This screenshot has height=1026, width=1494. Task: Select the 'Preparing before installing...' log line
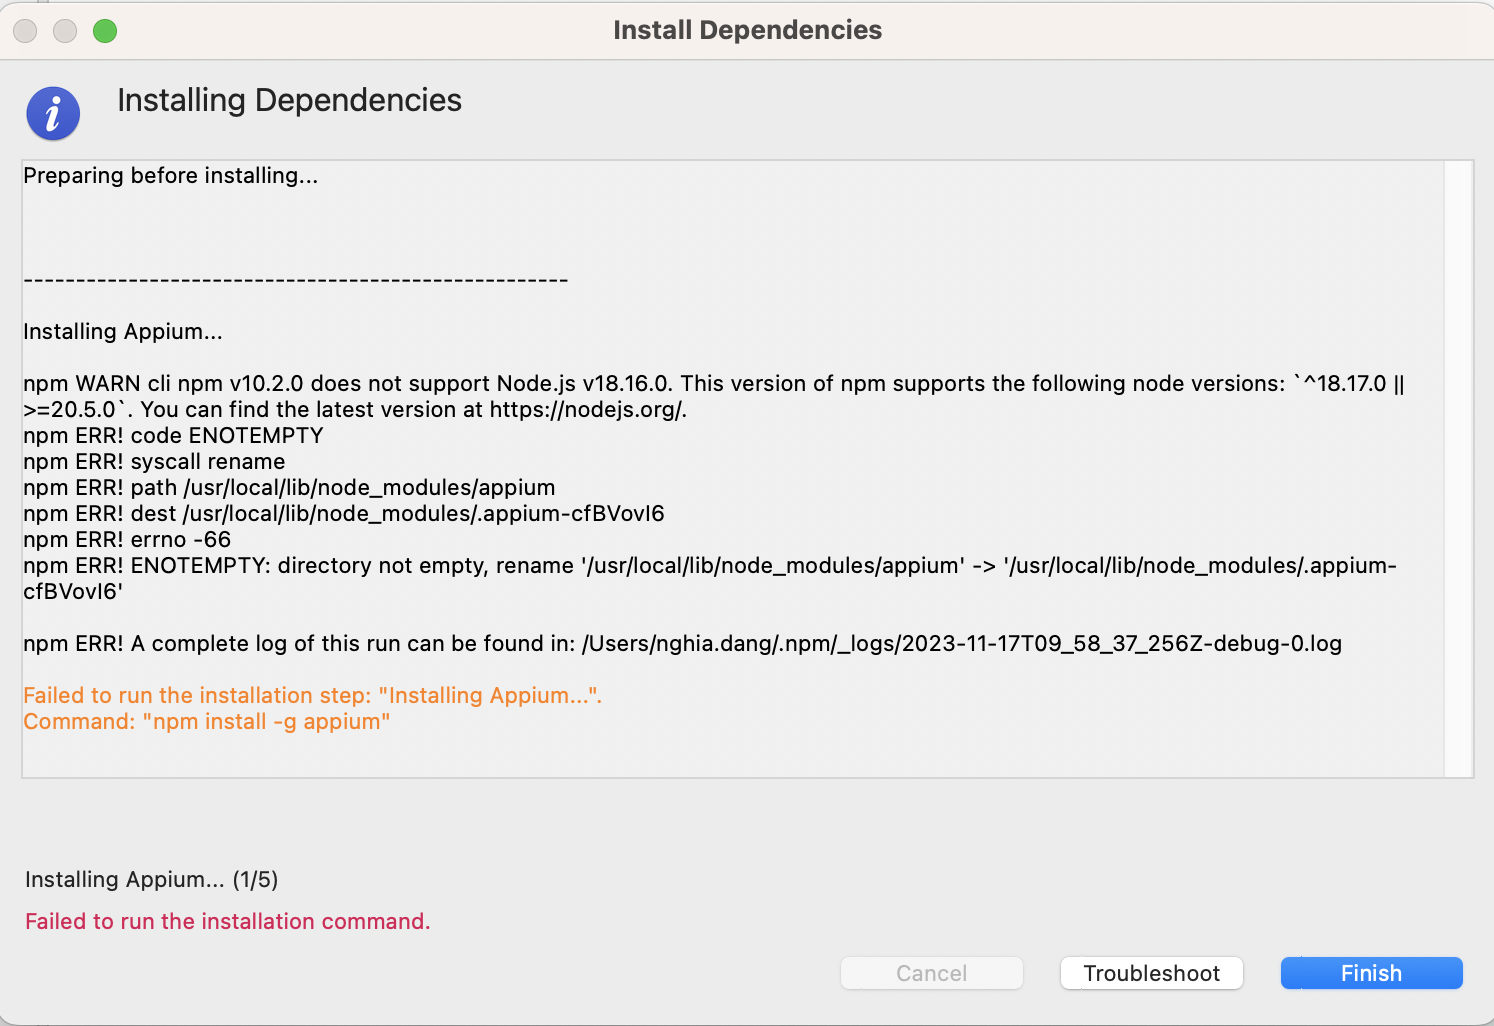point(170,176)
